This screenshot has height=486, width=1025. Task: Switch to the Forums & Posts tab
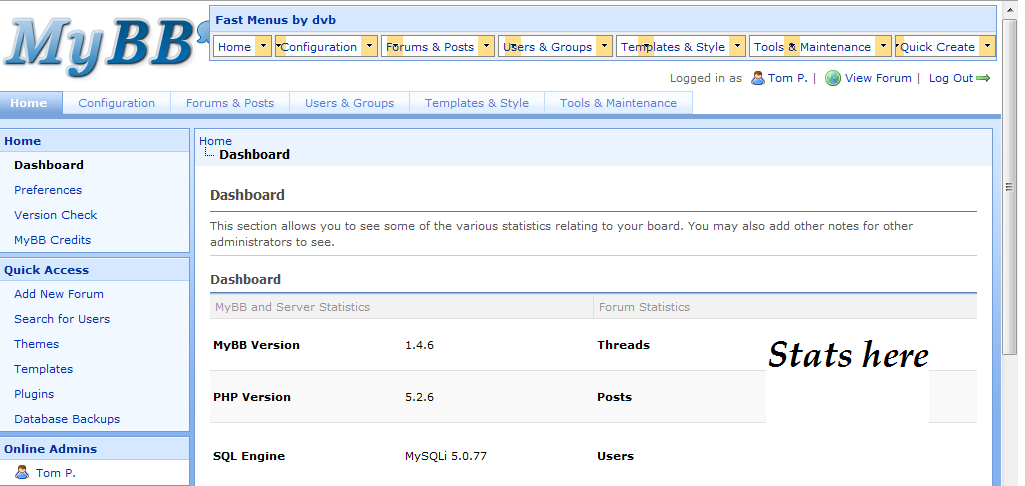(x=229, y=103)
